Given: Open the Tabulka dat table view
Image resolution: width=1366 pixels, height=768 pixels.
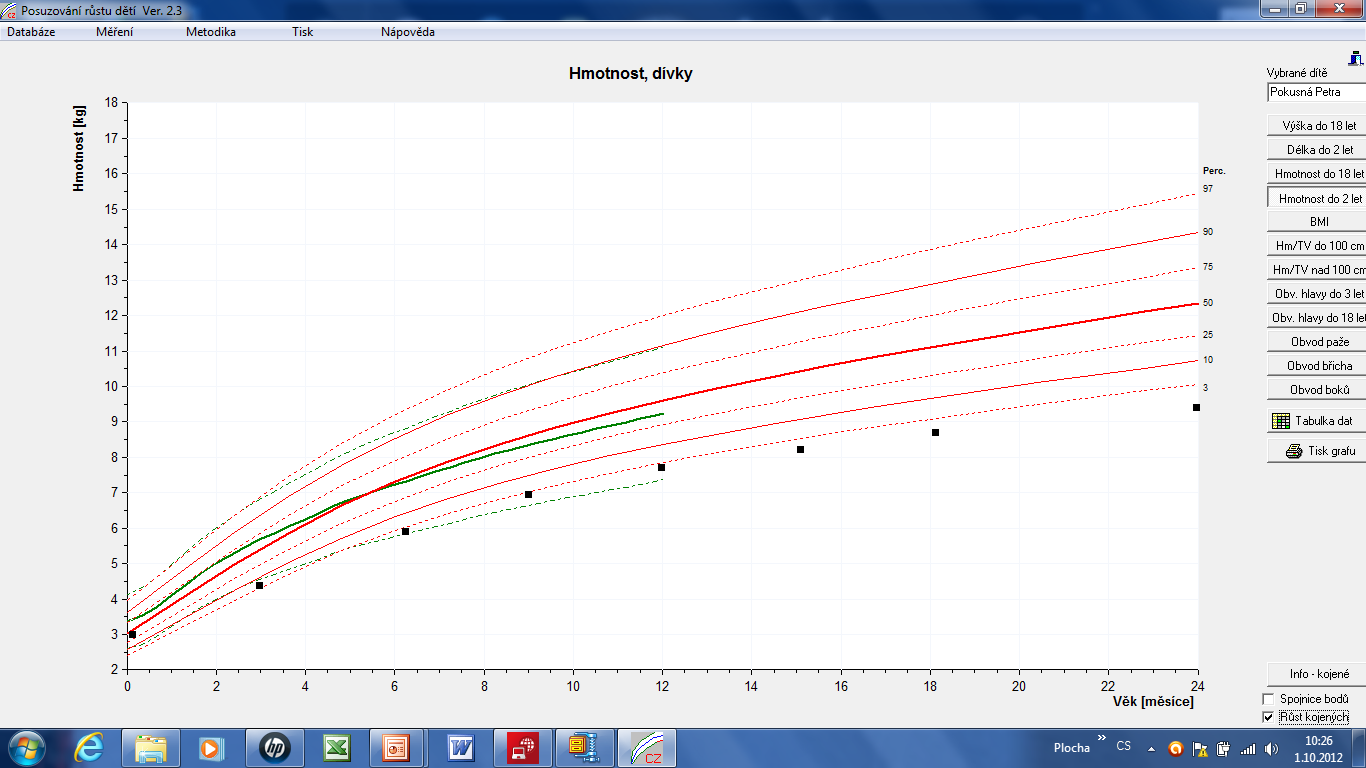Looking at the screenshot, I should [1316, 422].
